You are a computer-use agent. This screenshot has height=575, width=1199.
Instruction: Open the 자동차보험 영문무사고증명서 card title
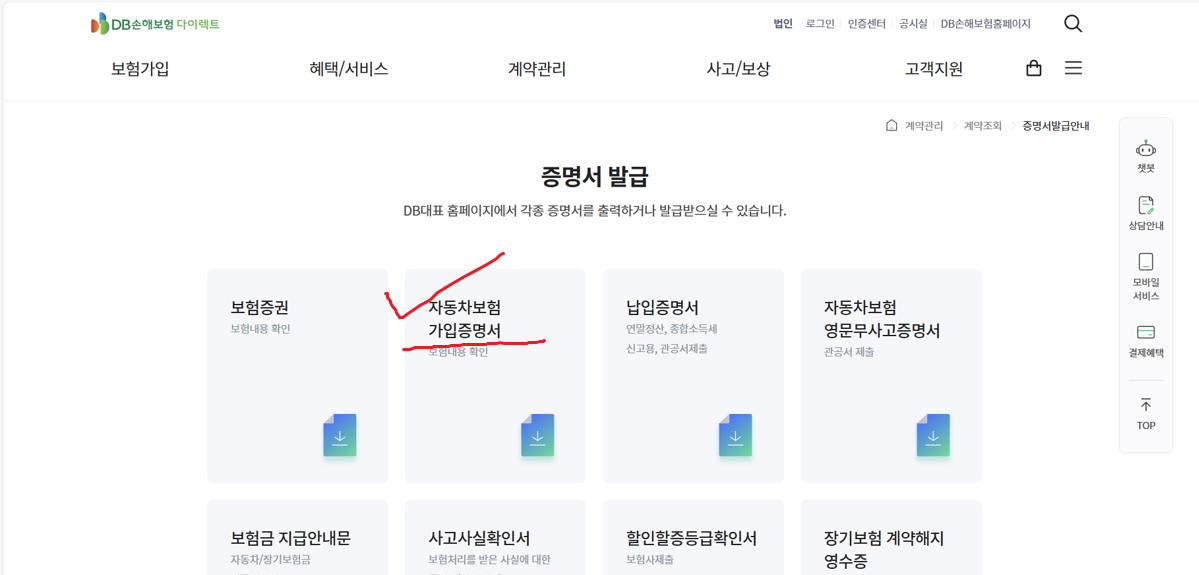point(882,319)
